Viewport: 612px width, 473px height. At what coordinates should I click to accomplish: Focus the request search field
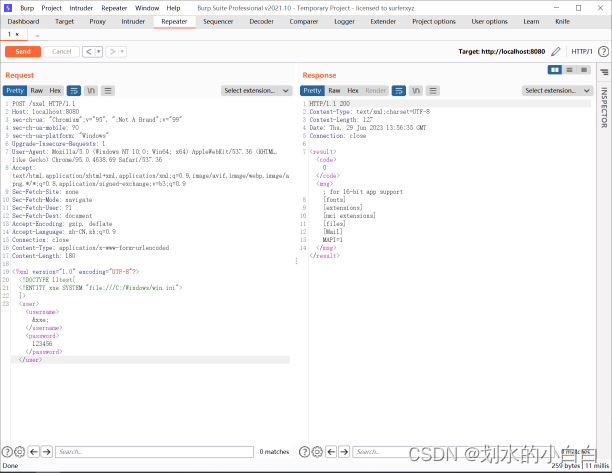[155, 452]
